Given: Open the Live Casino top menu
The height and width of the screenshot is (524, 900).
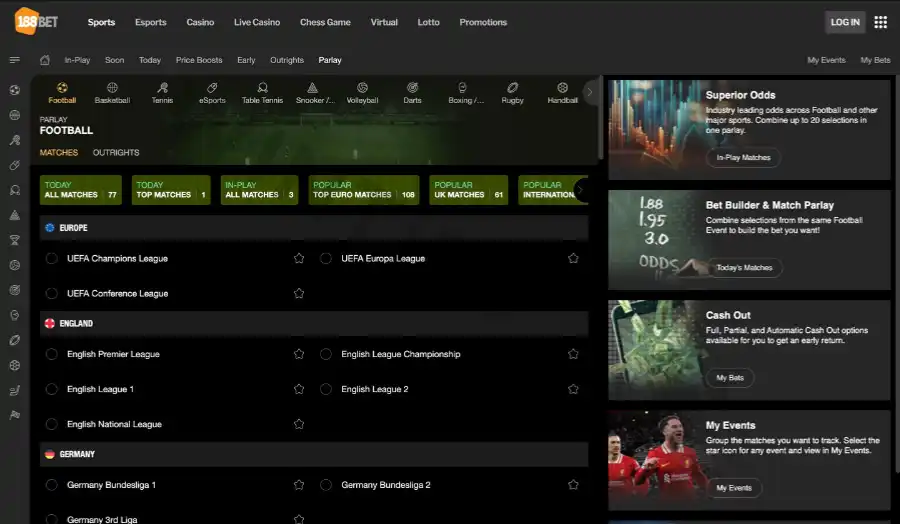Looking at the screenshot, I should [x=257, y=22].
